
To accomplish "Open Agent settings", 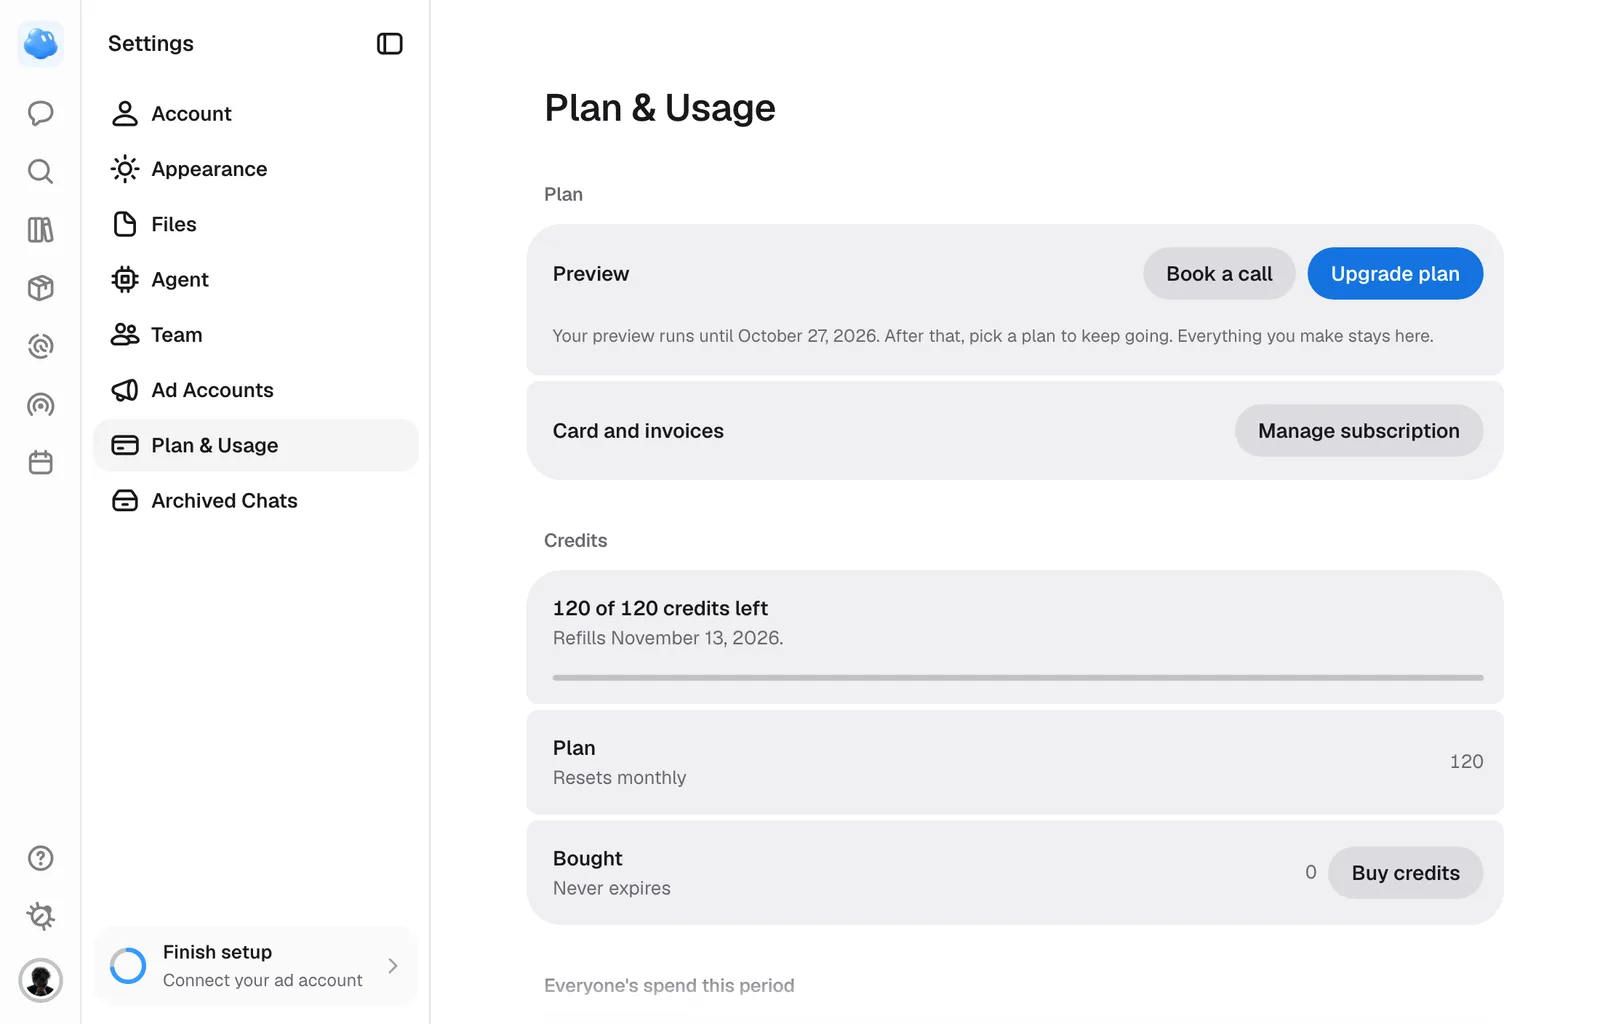I will tap(256, 280).
